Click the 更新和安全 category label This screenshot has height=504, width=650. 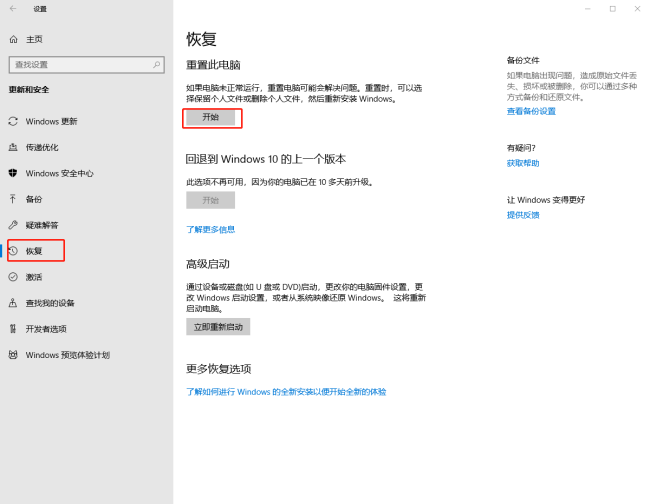(x=29, y=90)
